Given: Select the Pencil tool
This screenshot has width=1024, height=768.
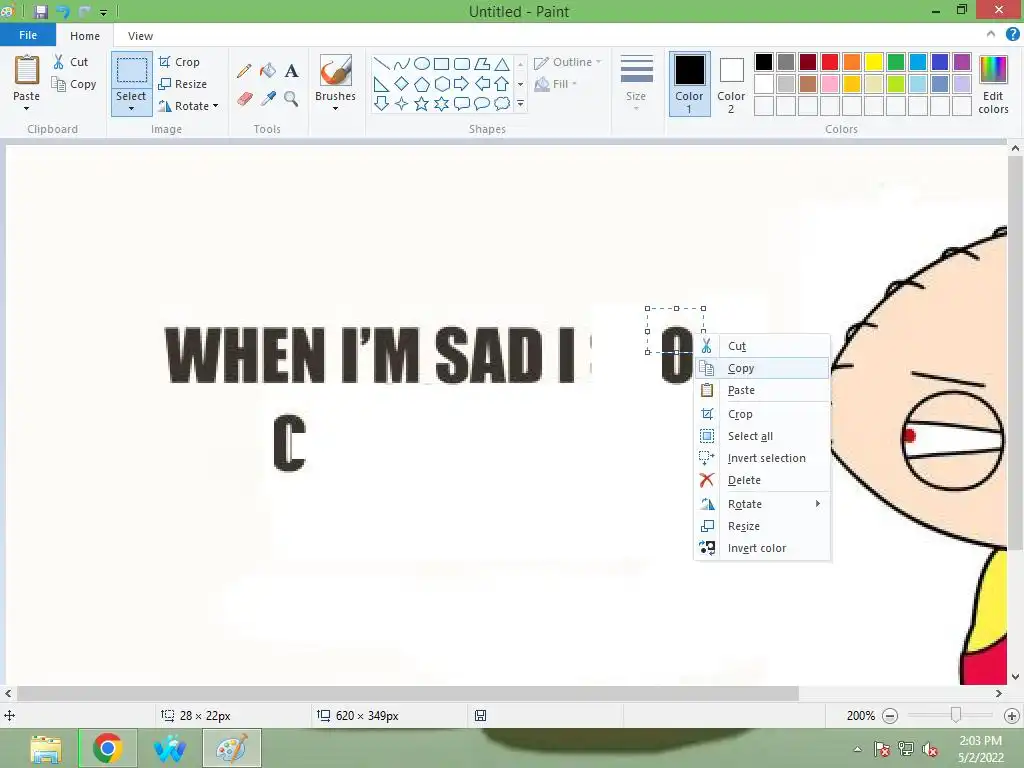Looking at the screenshot, I should point(244,71).
